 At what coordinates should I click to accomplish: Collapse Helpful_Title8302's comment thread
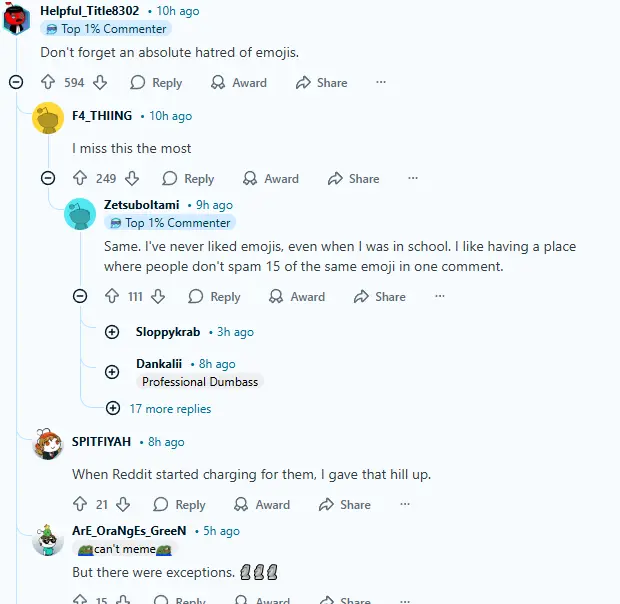coord(16,82)
